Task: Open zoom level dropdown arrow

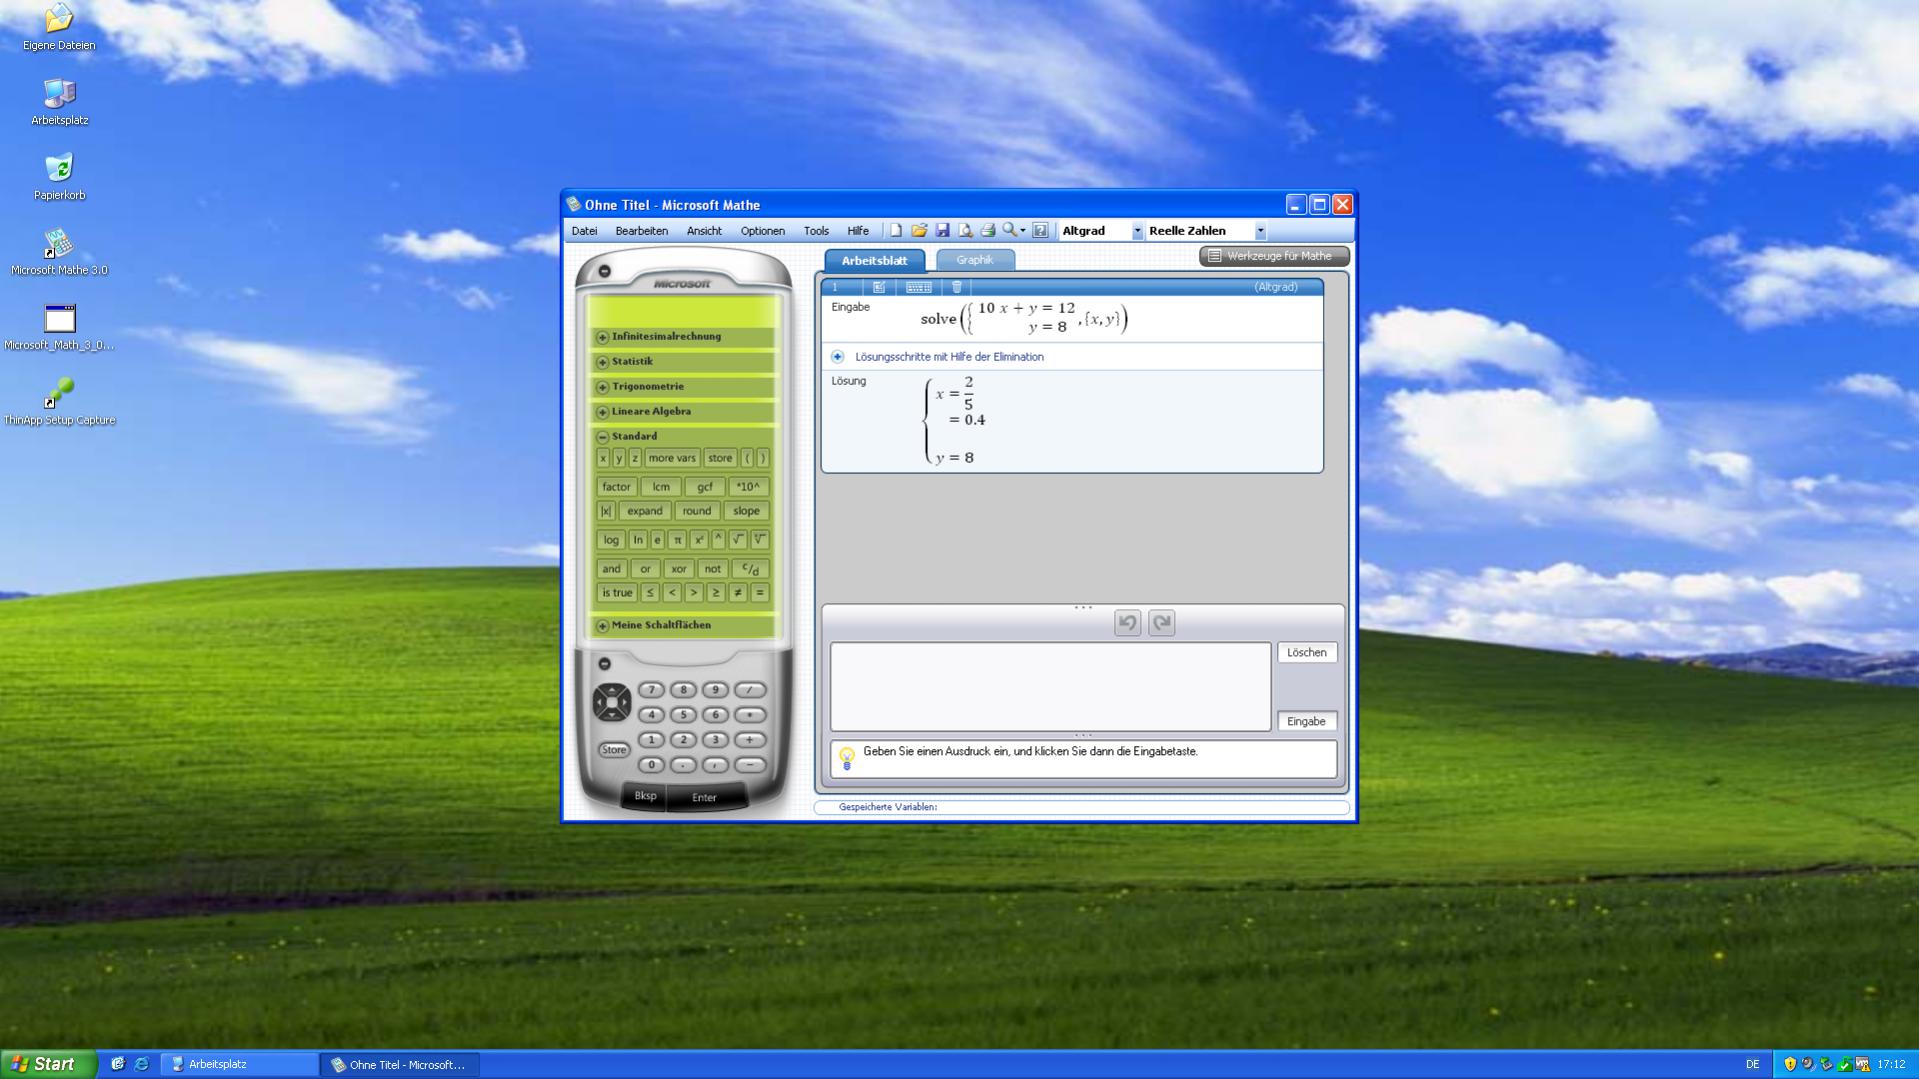Action: 1023,231
